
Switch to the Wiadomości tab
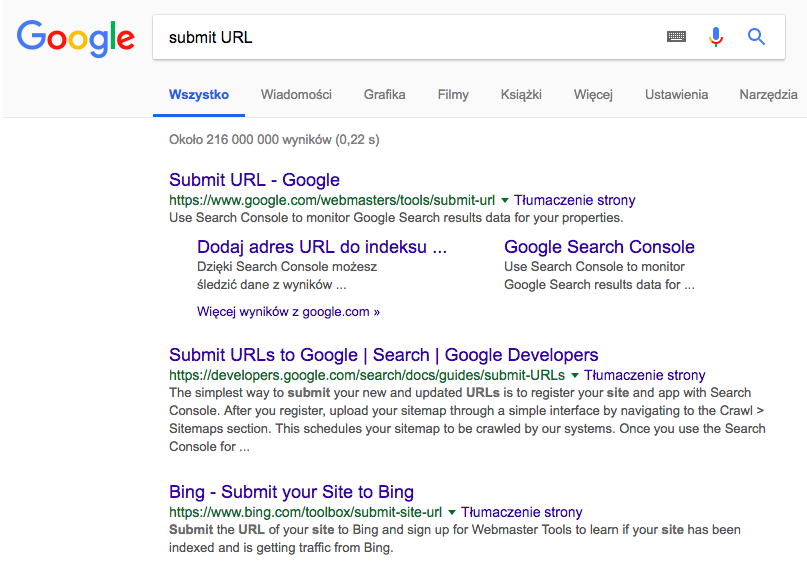(x=296, y=95)
